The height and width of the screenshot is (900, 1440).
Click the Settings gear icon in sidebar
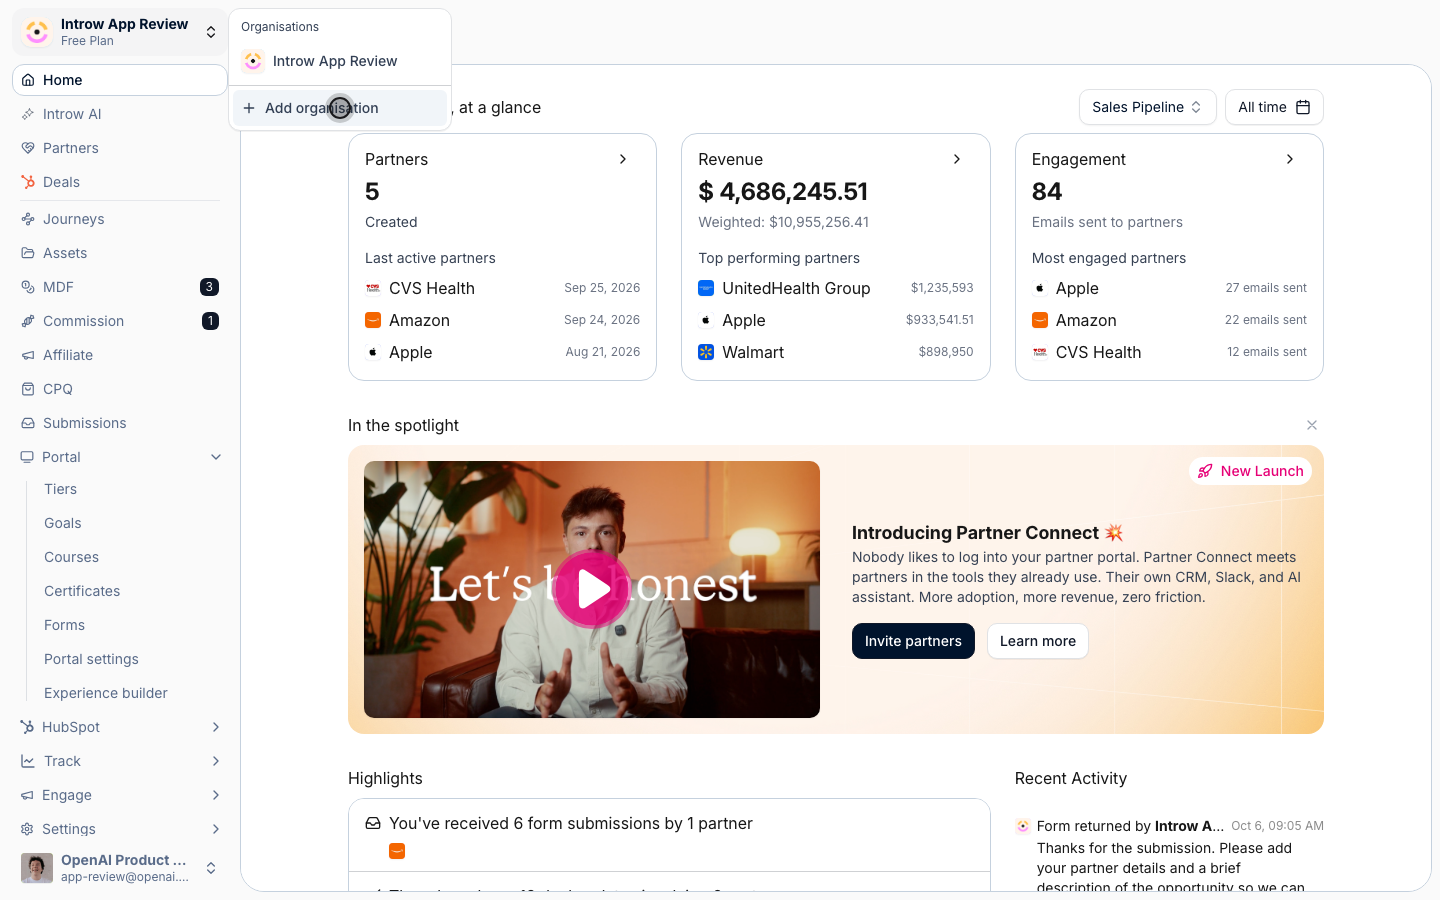coord(28,829)
